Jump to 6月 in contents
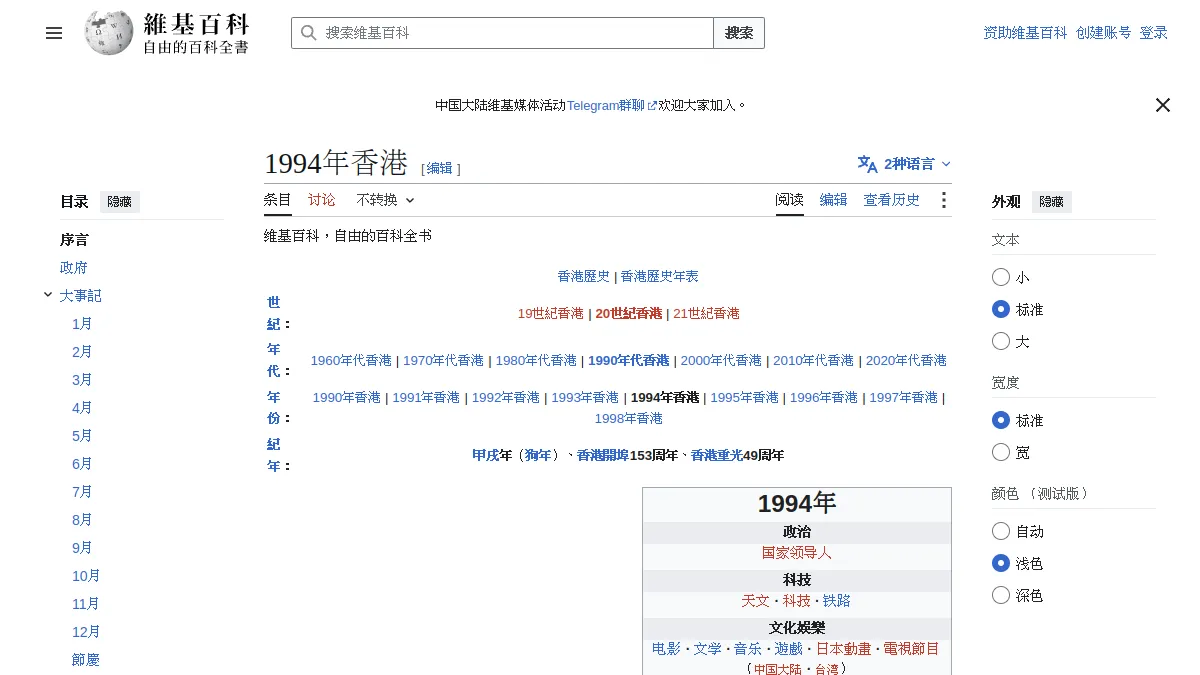Screen dimensions: 1200x675 pos(82,464)
